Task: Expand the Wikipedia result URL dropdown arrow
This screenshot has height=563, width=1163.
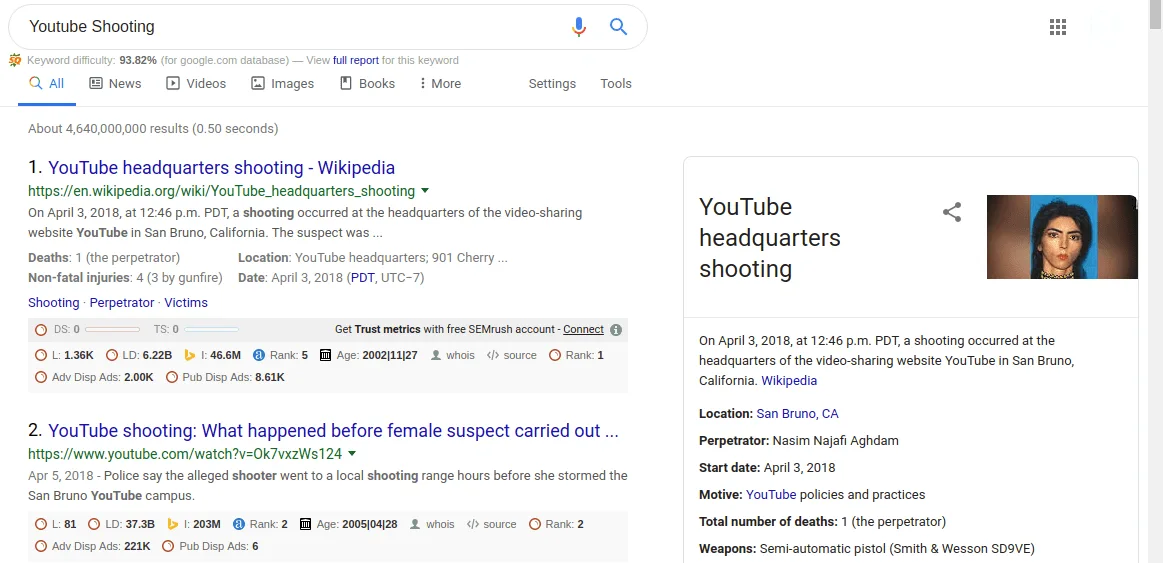Action: click(x=424, y=191)
